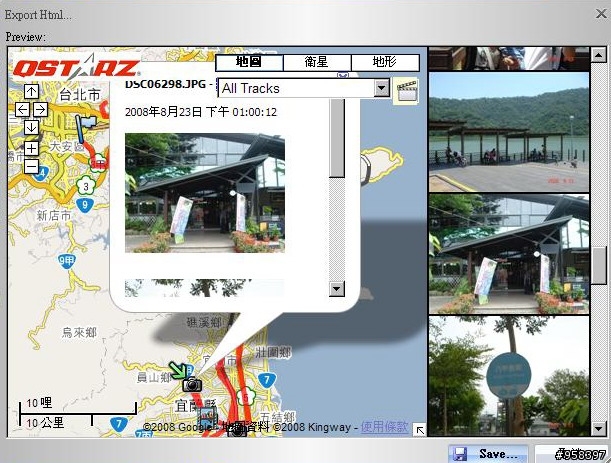Screen dimensions: 611x463
Task: Click the green arrow marker near 員山鄉
Action: coord(177,370)
